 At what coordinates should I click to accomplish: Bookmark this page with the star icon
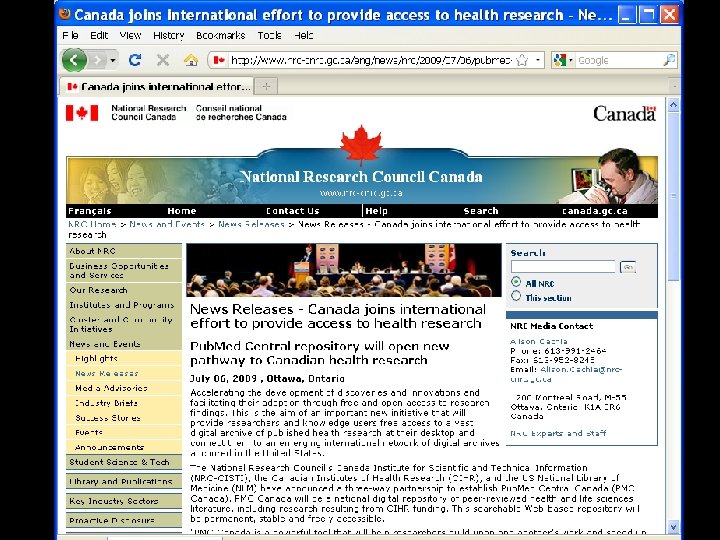point(522,60)
